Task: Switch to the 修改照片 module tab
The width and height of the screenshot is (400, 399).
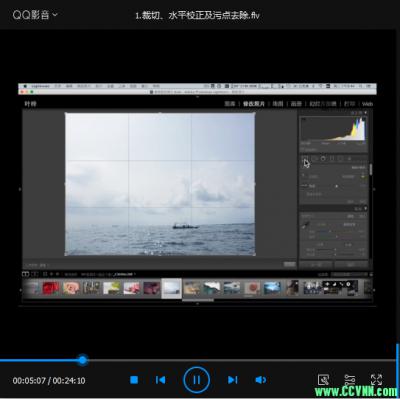Action: pyautogui.click(x=254, y=104)
